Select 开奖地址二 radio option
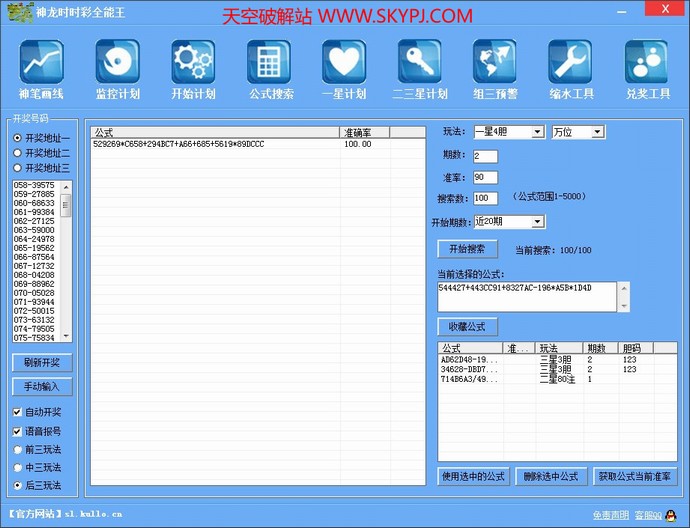Viewport: 690px width, 528px height. tap(17, 153)
